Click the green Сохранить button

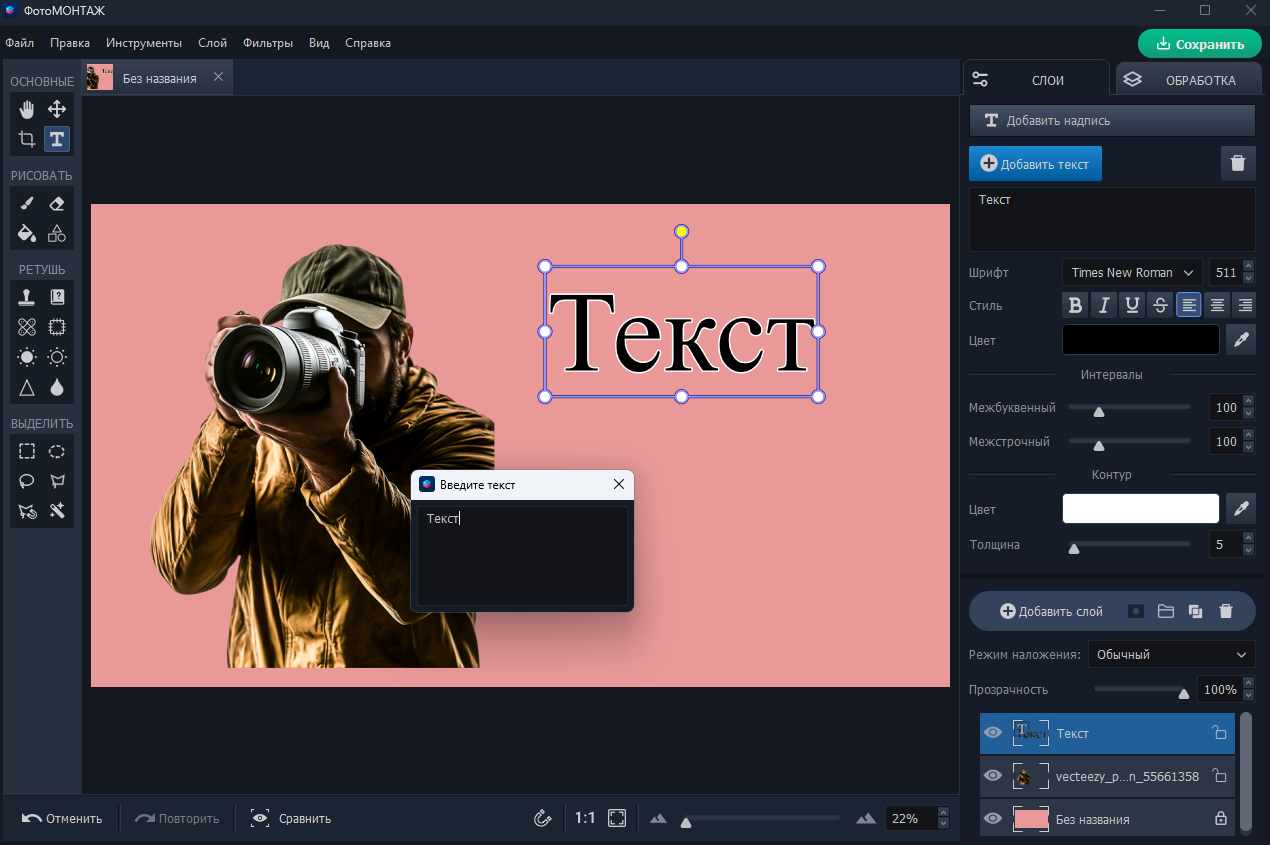(x=1199, y=44)
